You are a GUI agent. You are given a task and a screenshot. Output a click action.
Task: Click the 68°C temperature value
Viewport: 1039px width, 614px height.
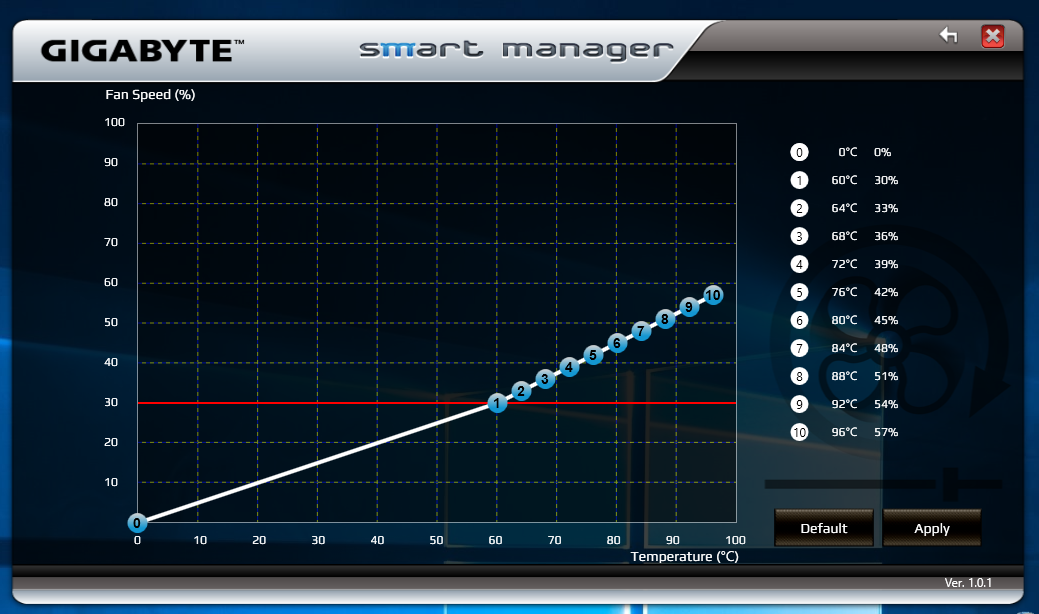[844, 236]
